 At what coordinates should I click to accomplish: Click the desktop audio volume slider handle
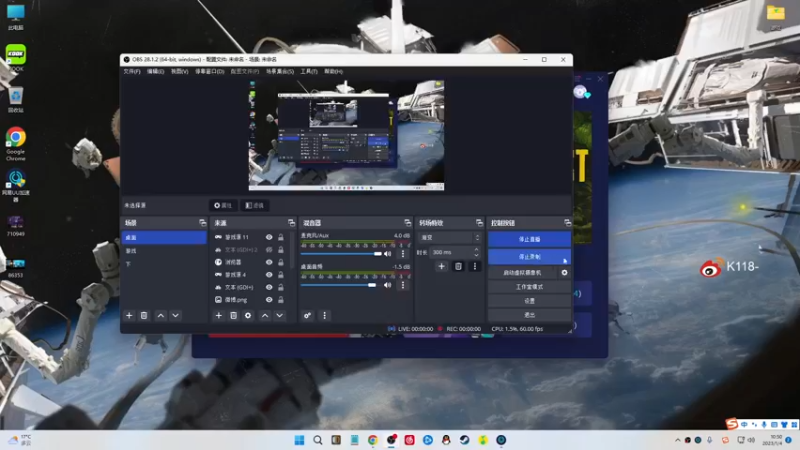point(372,285)
